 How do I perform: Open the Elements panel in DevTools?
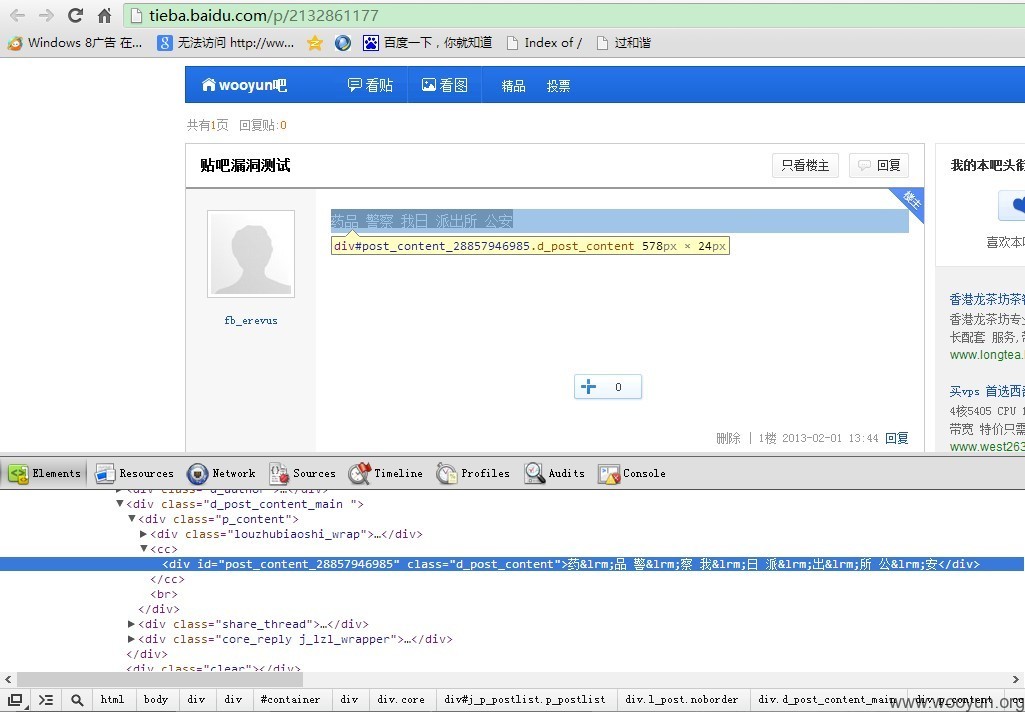click(44, 473)
